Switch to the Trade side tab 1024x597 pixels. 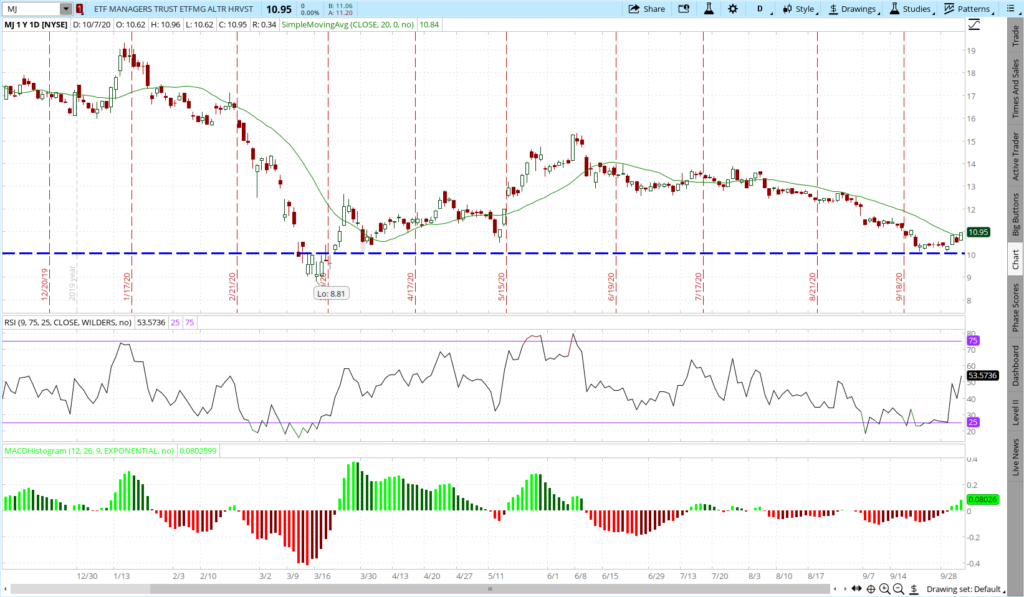click(1015, 33)
